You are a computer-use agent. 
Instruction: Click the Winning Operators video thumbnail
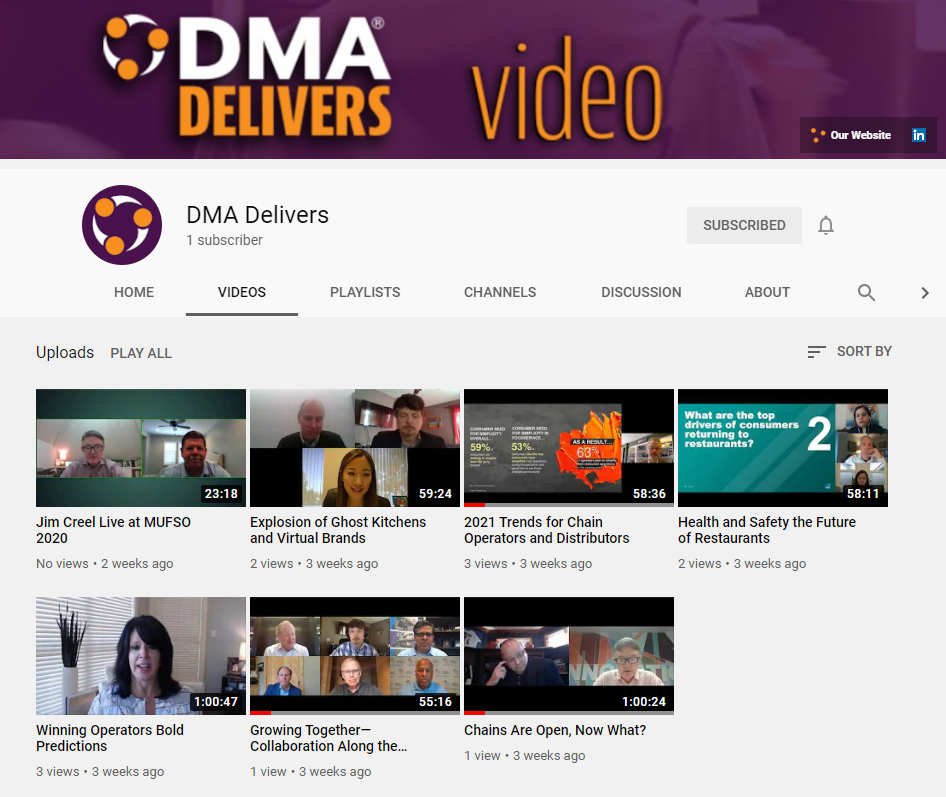(141, 656)
